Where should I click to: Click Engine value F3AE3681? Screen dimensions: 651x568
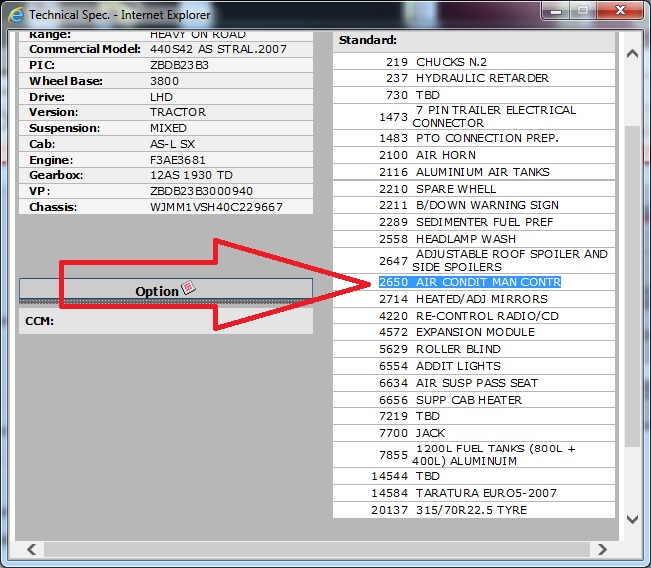pos(178,160)
